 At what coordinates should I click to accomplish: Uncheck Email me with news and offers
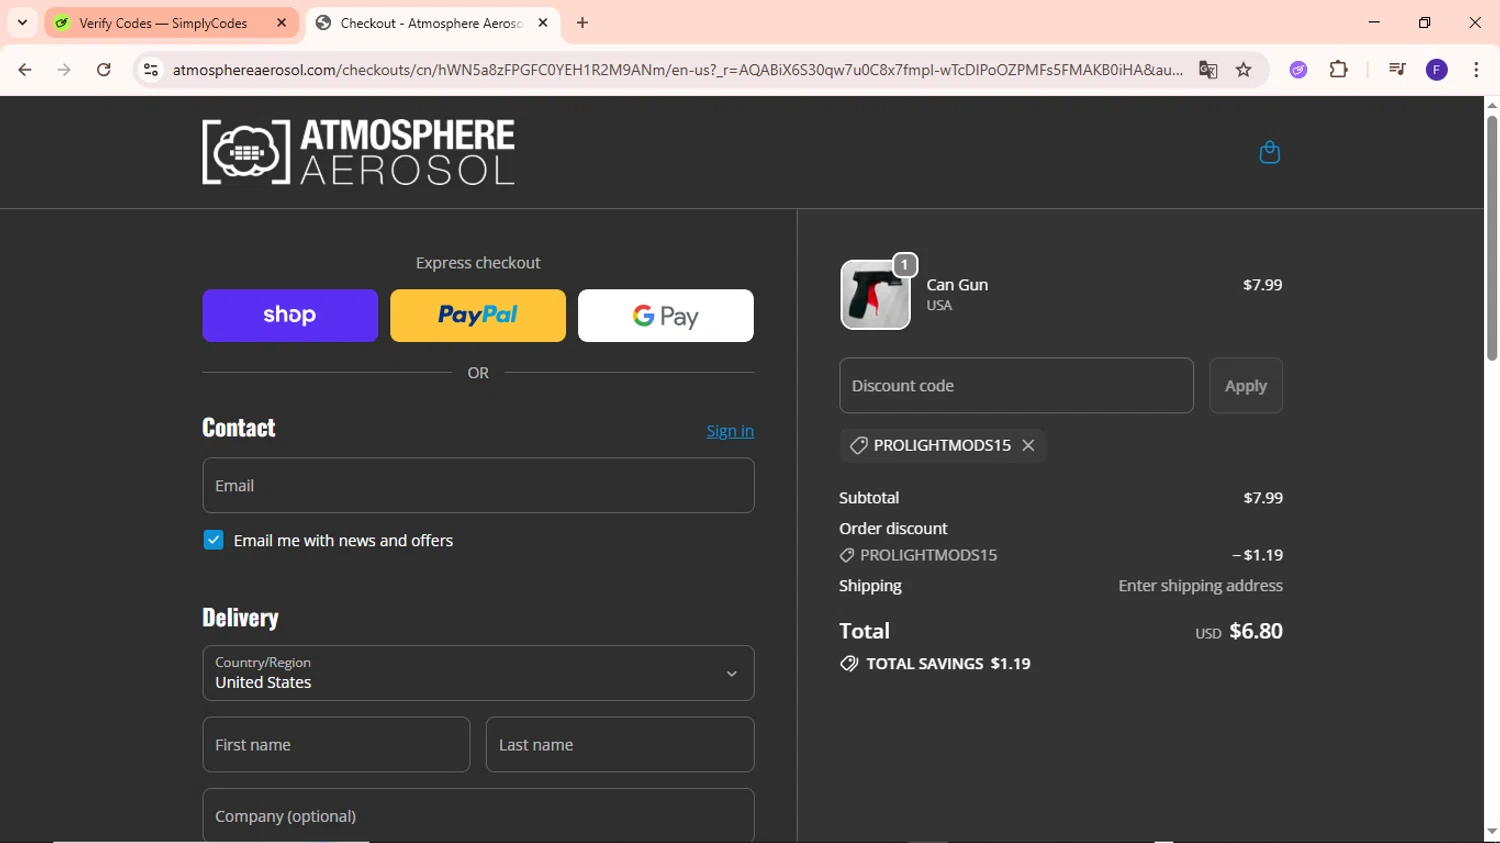click(x=213, y=540)
